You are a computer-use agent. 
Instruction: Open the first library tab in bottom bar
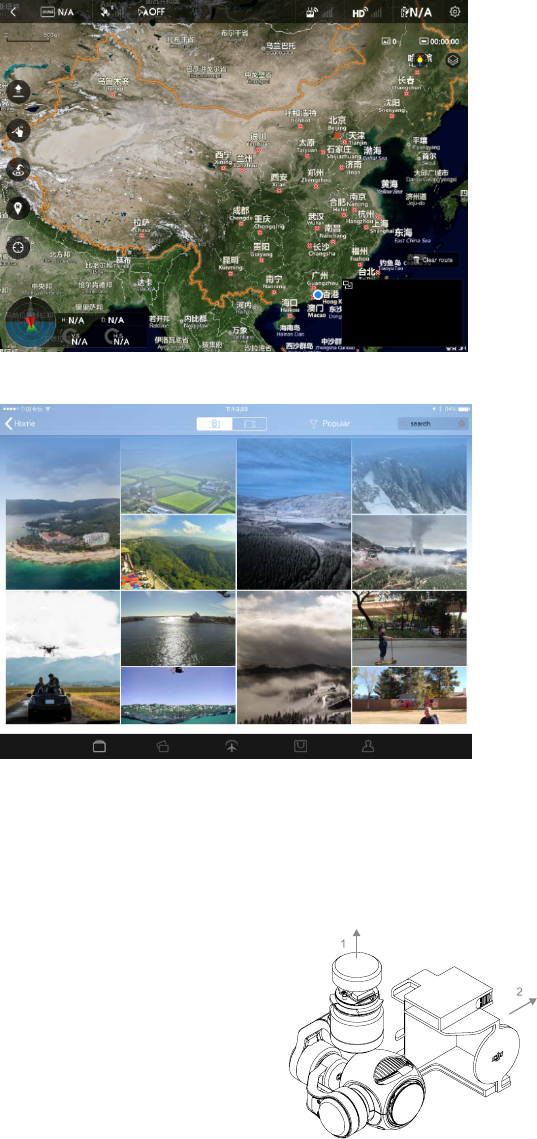[100, 746]
